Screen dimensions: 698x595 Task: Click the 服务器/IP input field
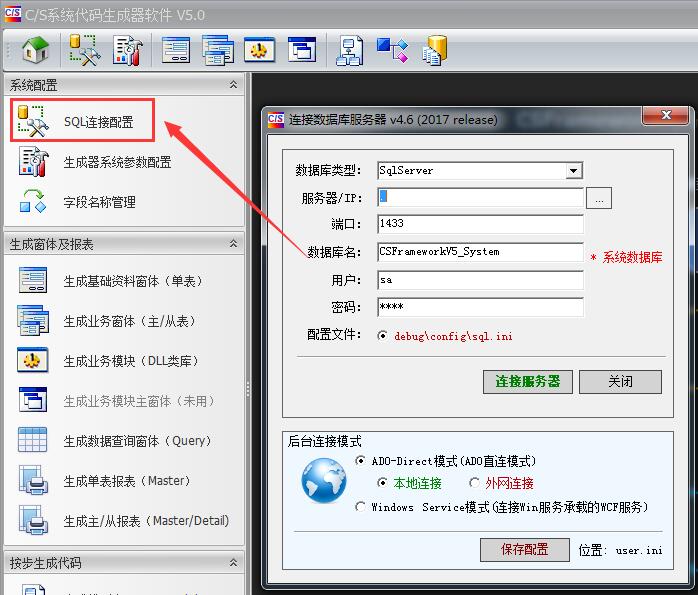480,198
